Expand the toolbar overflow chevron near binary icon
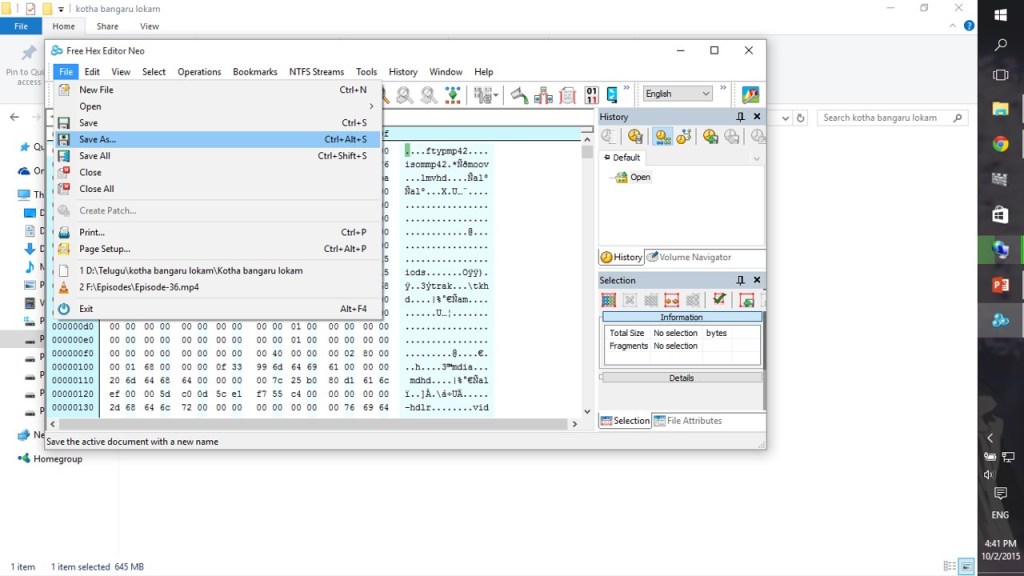 627,88
